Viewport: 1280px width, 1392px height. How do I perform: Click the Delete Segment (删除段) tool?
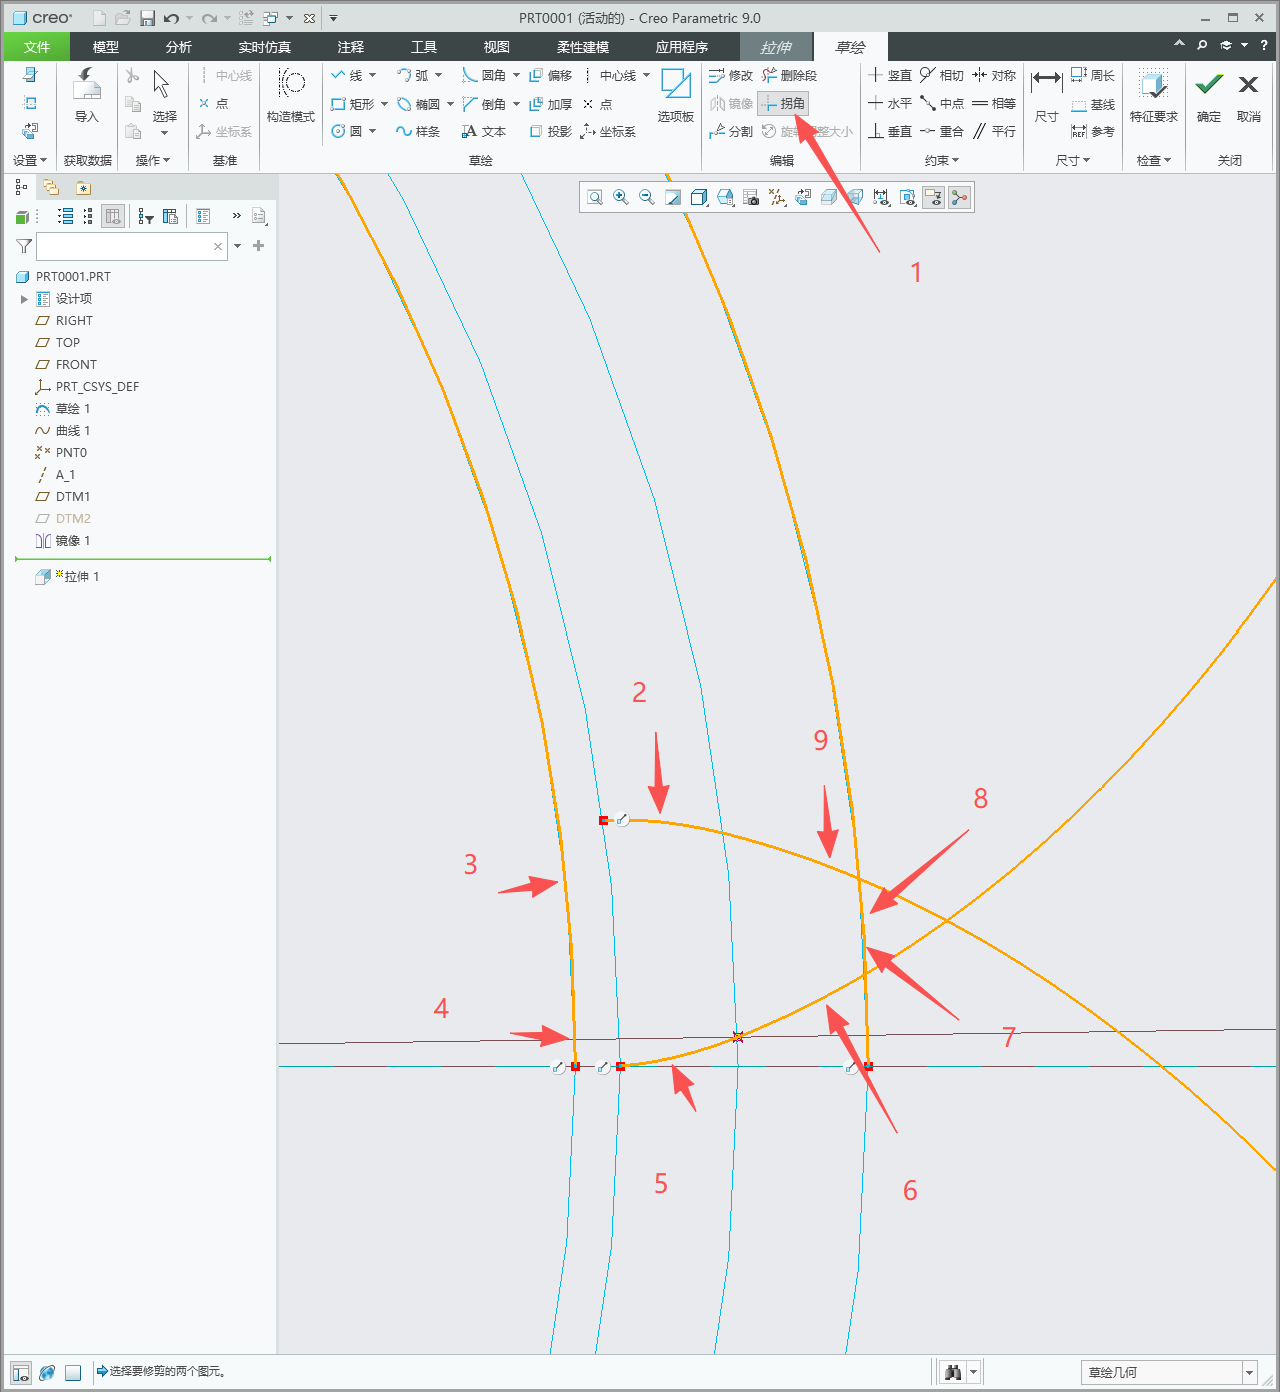[x=789, y=75]
